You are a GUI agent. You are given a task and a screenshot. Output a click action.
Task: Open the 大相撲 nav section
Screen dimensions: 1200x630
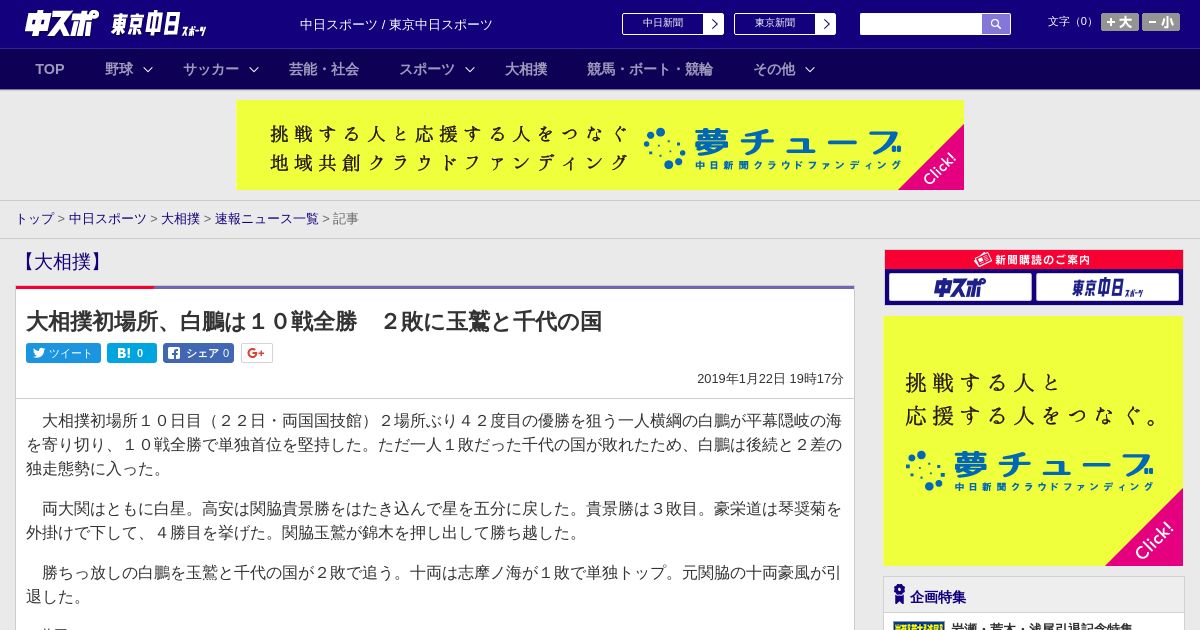point(526,69)
